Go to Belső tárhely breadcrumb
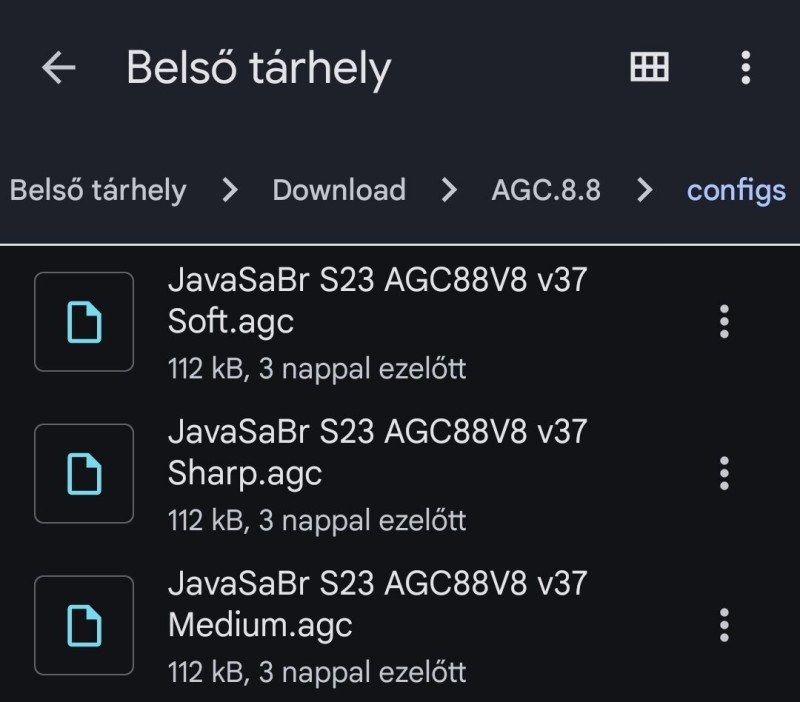This screenshot has height=702, width=800. tap(98, 190)
